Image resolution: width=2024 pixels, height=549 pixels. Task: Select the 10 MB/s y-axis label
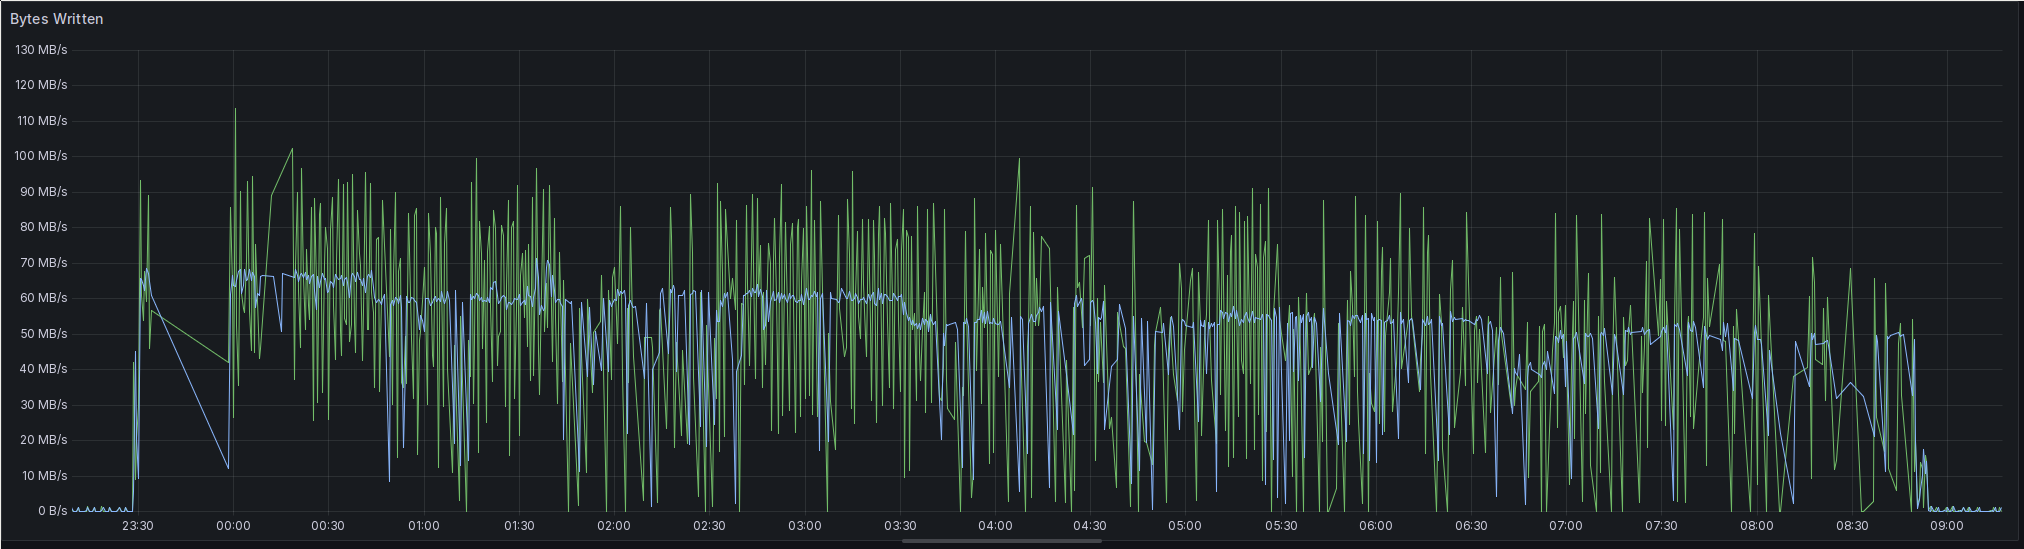pos(44,476)
